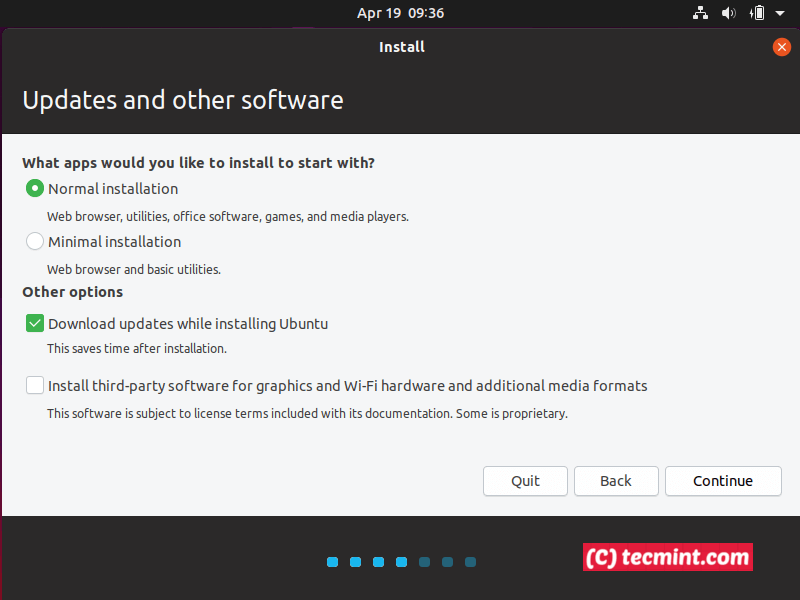Expand the system menu arrow
Screen dimensions: 800x600
[780, 13]
